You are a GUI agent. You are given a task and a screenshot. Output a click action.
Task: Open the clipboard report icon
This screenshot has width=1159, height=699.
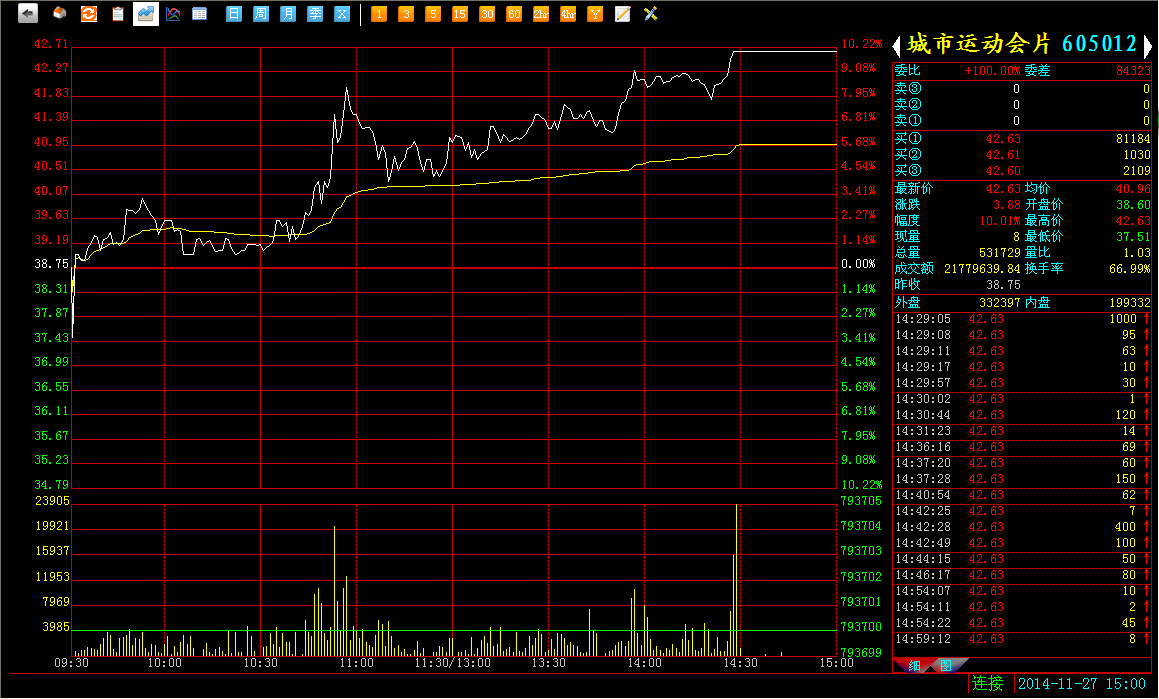pos(118,13)
